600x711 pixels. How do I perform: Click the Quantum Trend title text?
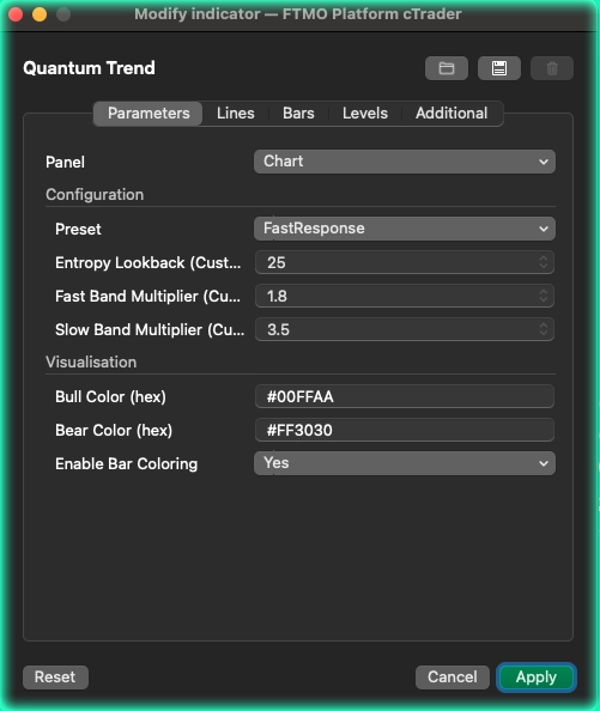coord(89,68)
